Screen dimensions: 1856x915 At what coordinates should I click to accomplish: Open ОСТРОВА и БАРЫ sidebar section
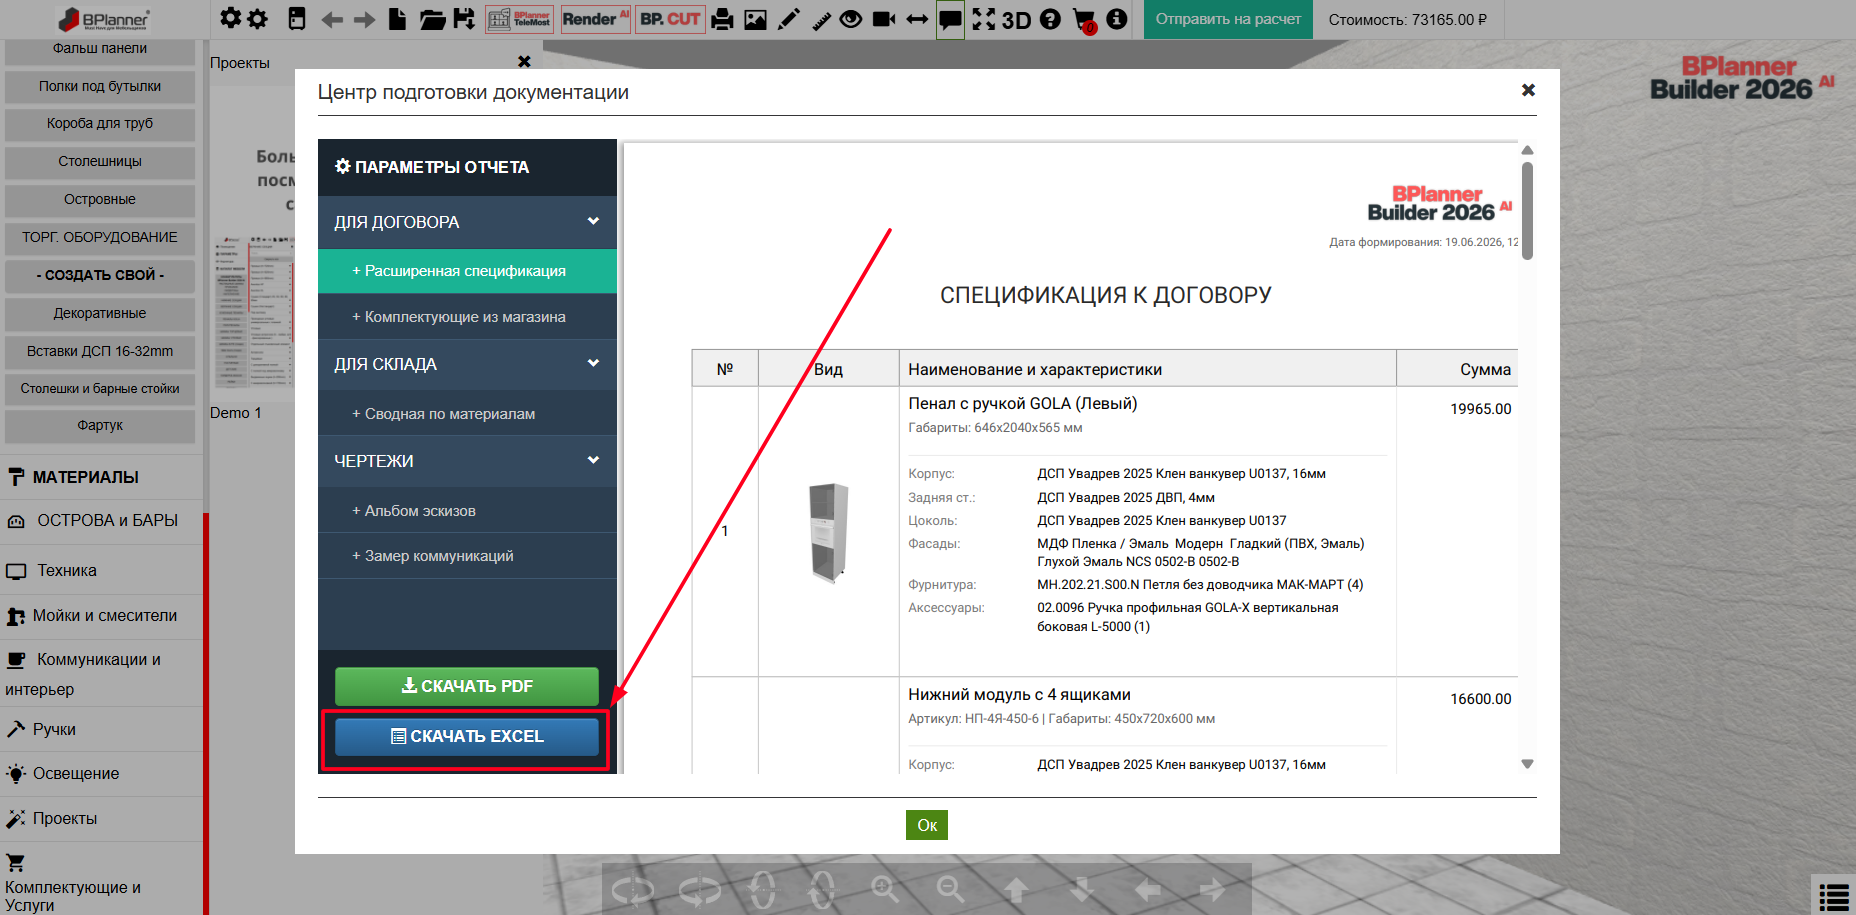coord(101,521)
